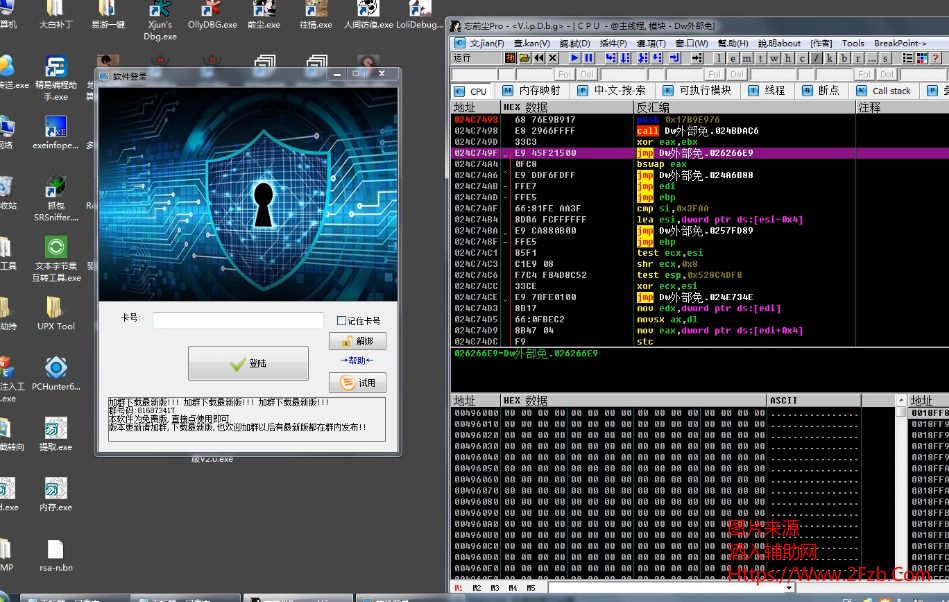Click the X (close program) toolbar icon
This screenshot has width=949, height=602.
point(553,58)
